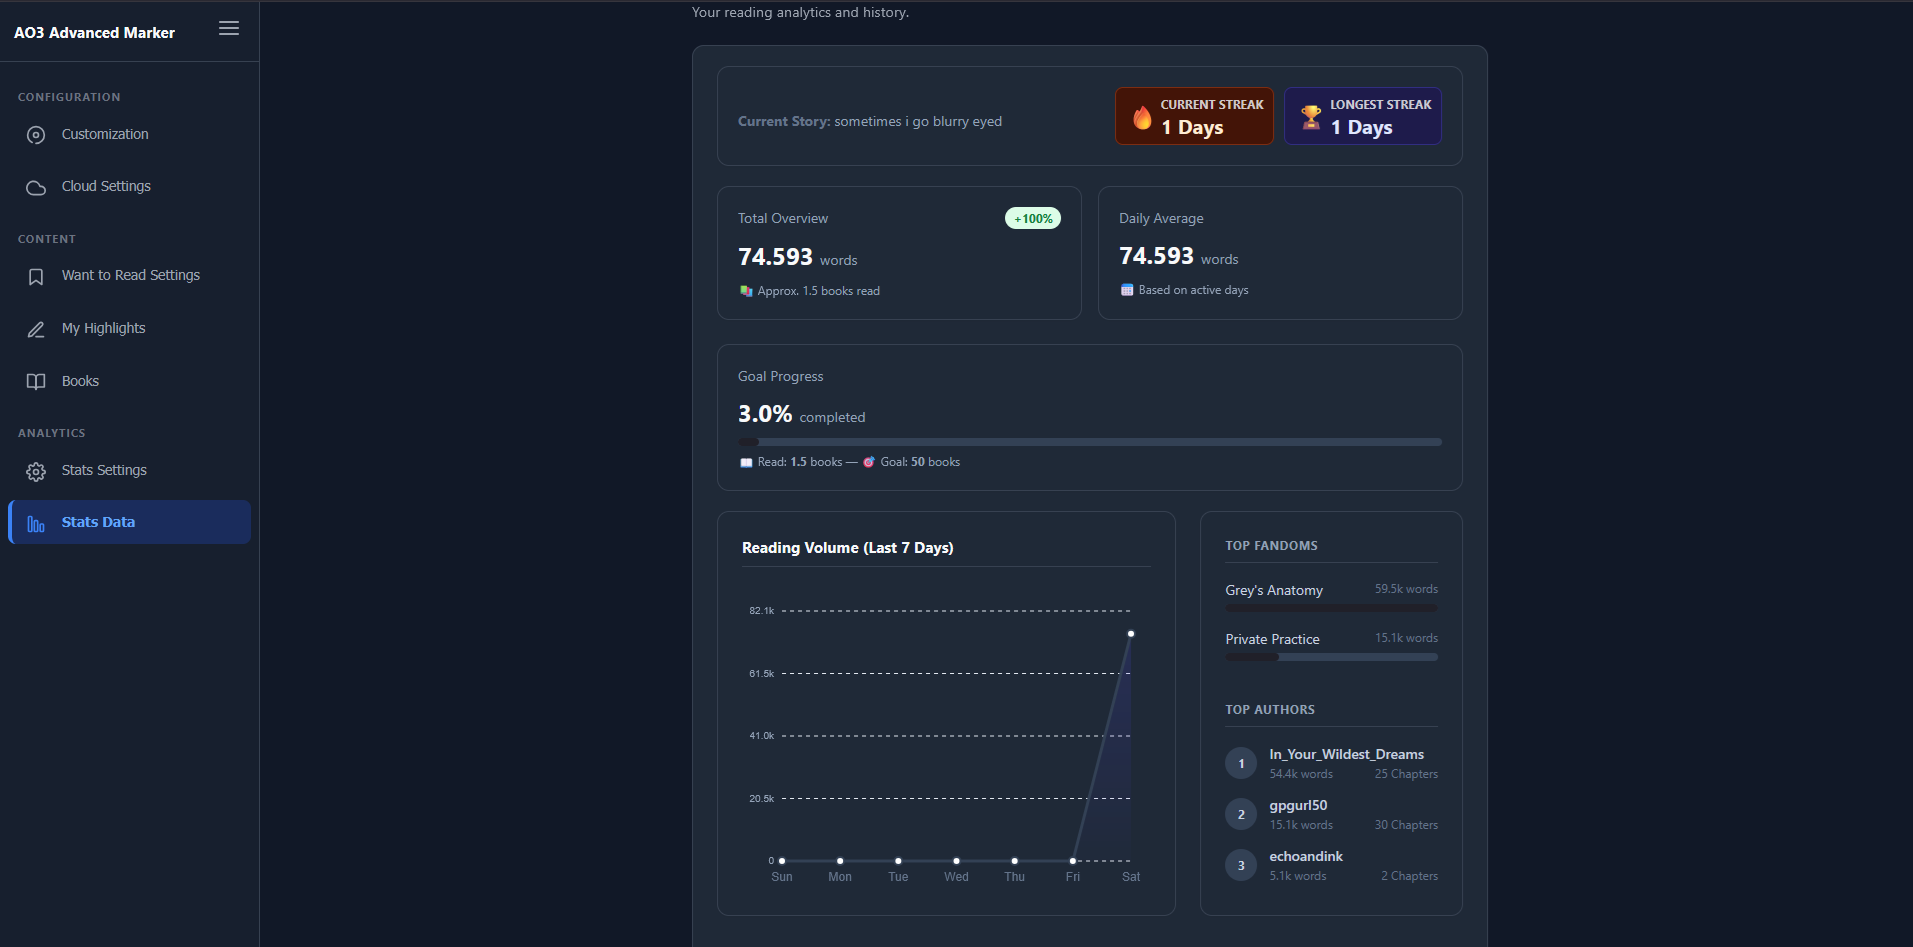Click author gpgurl50 entry
The height and width of the screenshot is (947, 1913).
tap(1331, 814)
